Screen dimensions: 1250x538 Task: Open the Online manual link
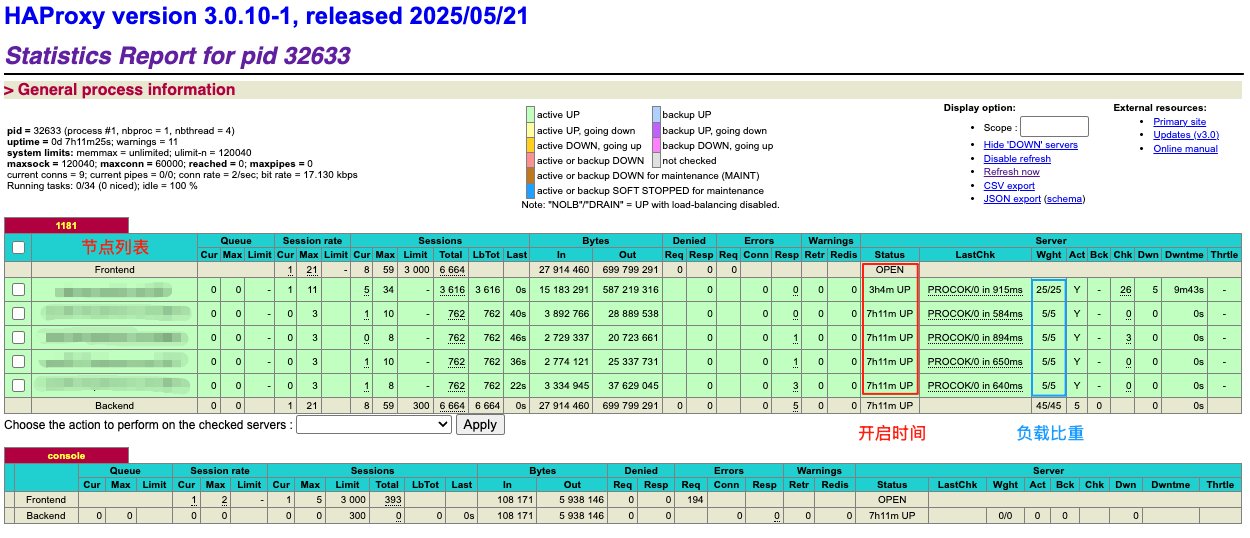click(x=1185, y=149)
